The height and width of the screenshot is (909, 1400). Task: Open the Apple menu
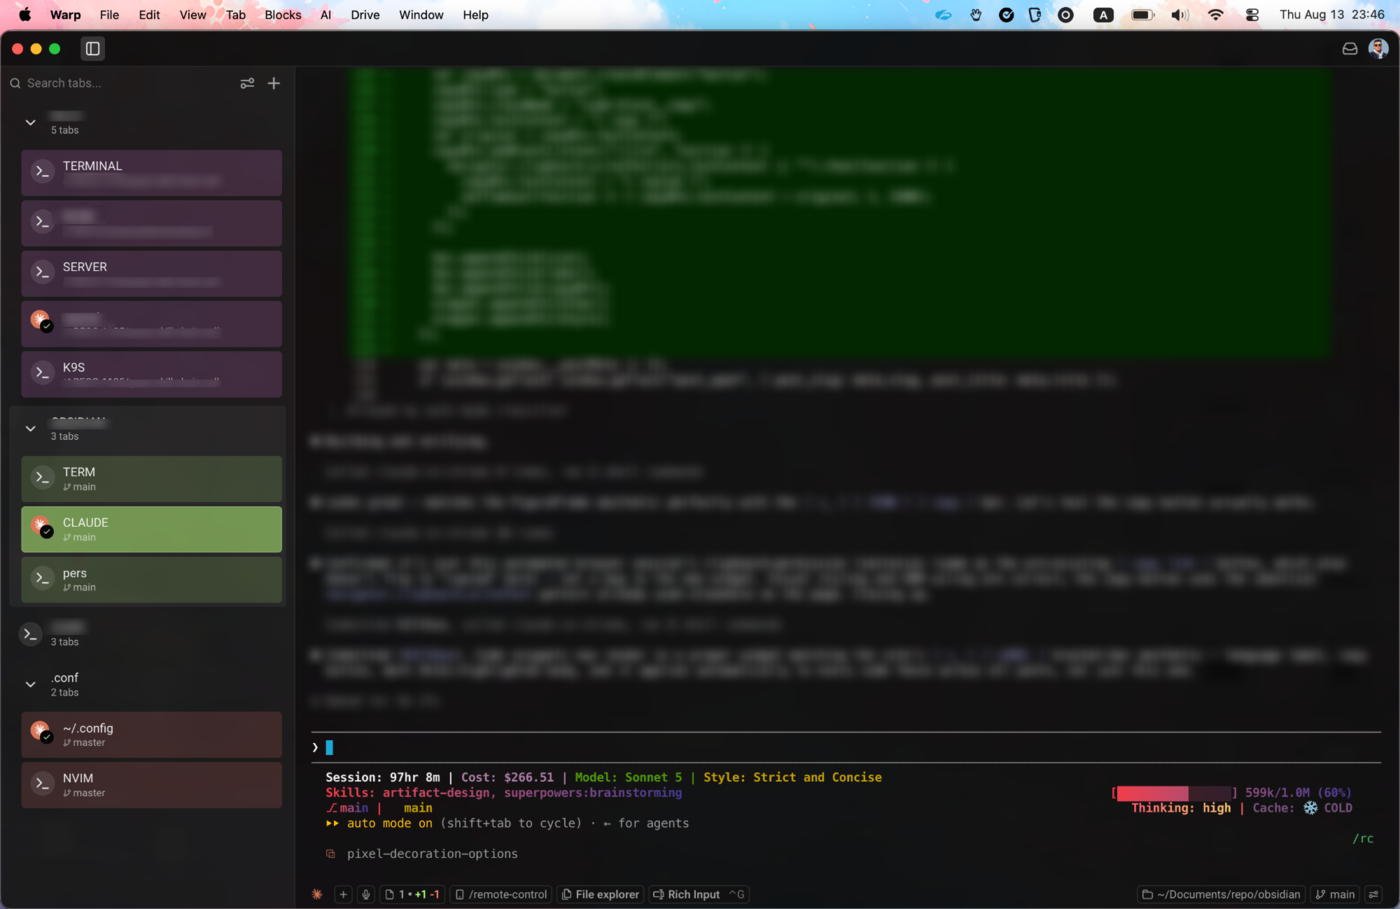pyautogui.click(x=25, y=15)
